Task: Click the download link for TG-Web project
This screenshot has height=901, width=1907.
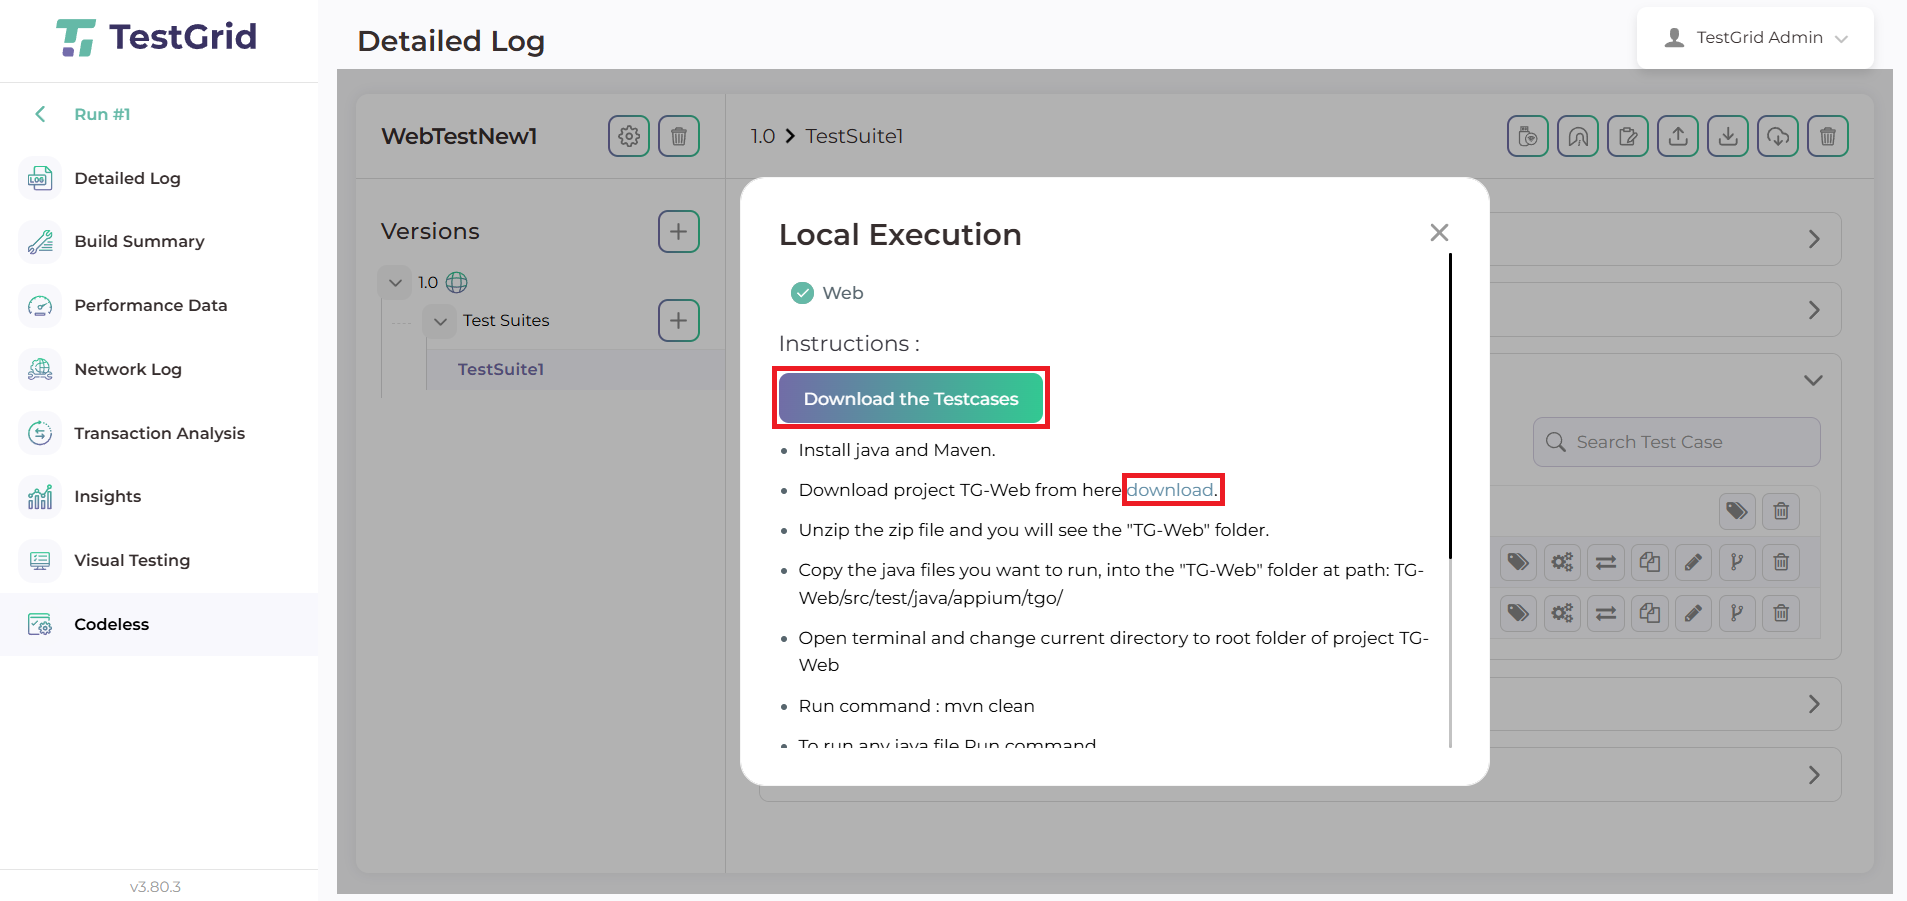Action: coord(1170,490)
